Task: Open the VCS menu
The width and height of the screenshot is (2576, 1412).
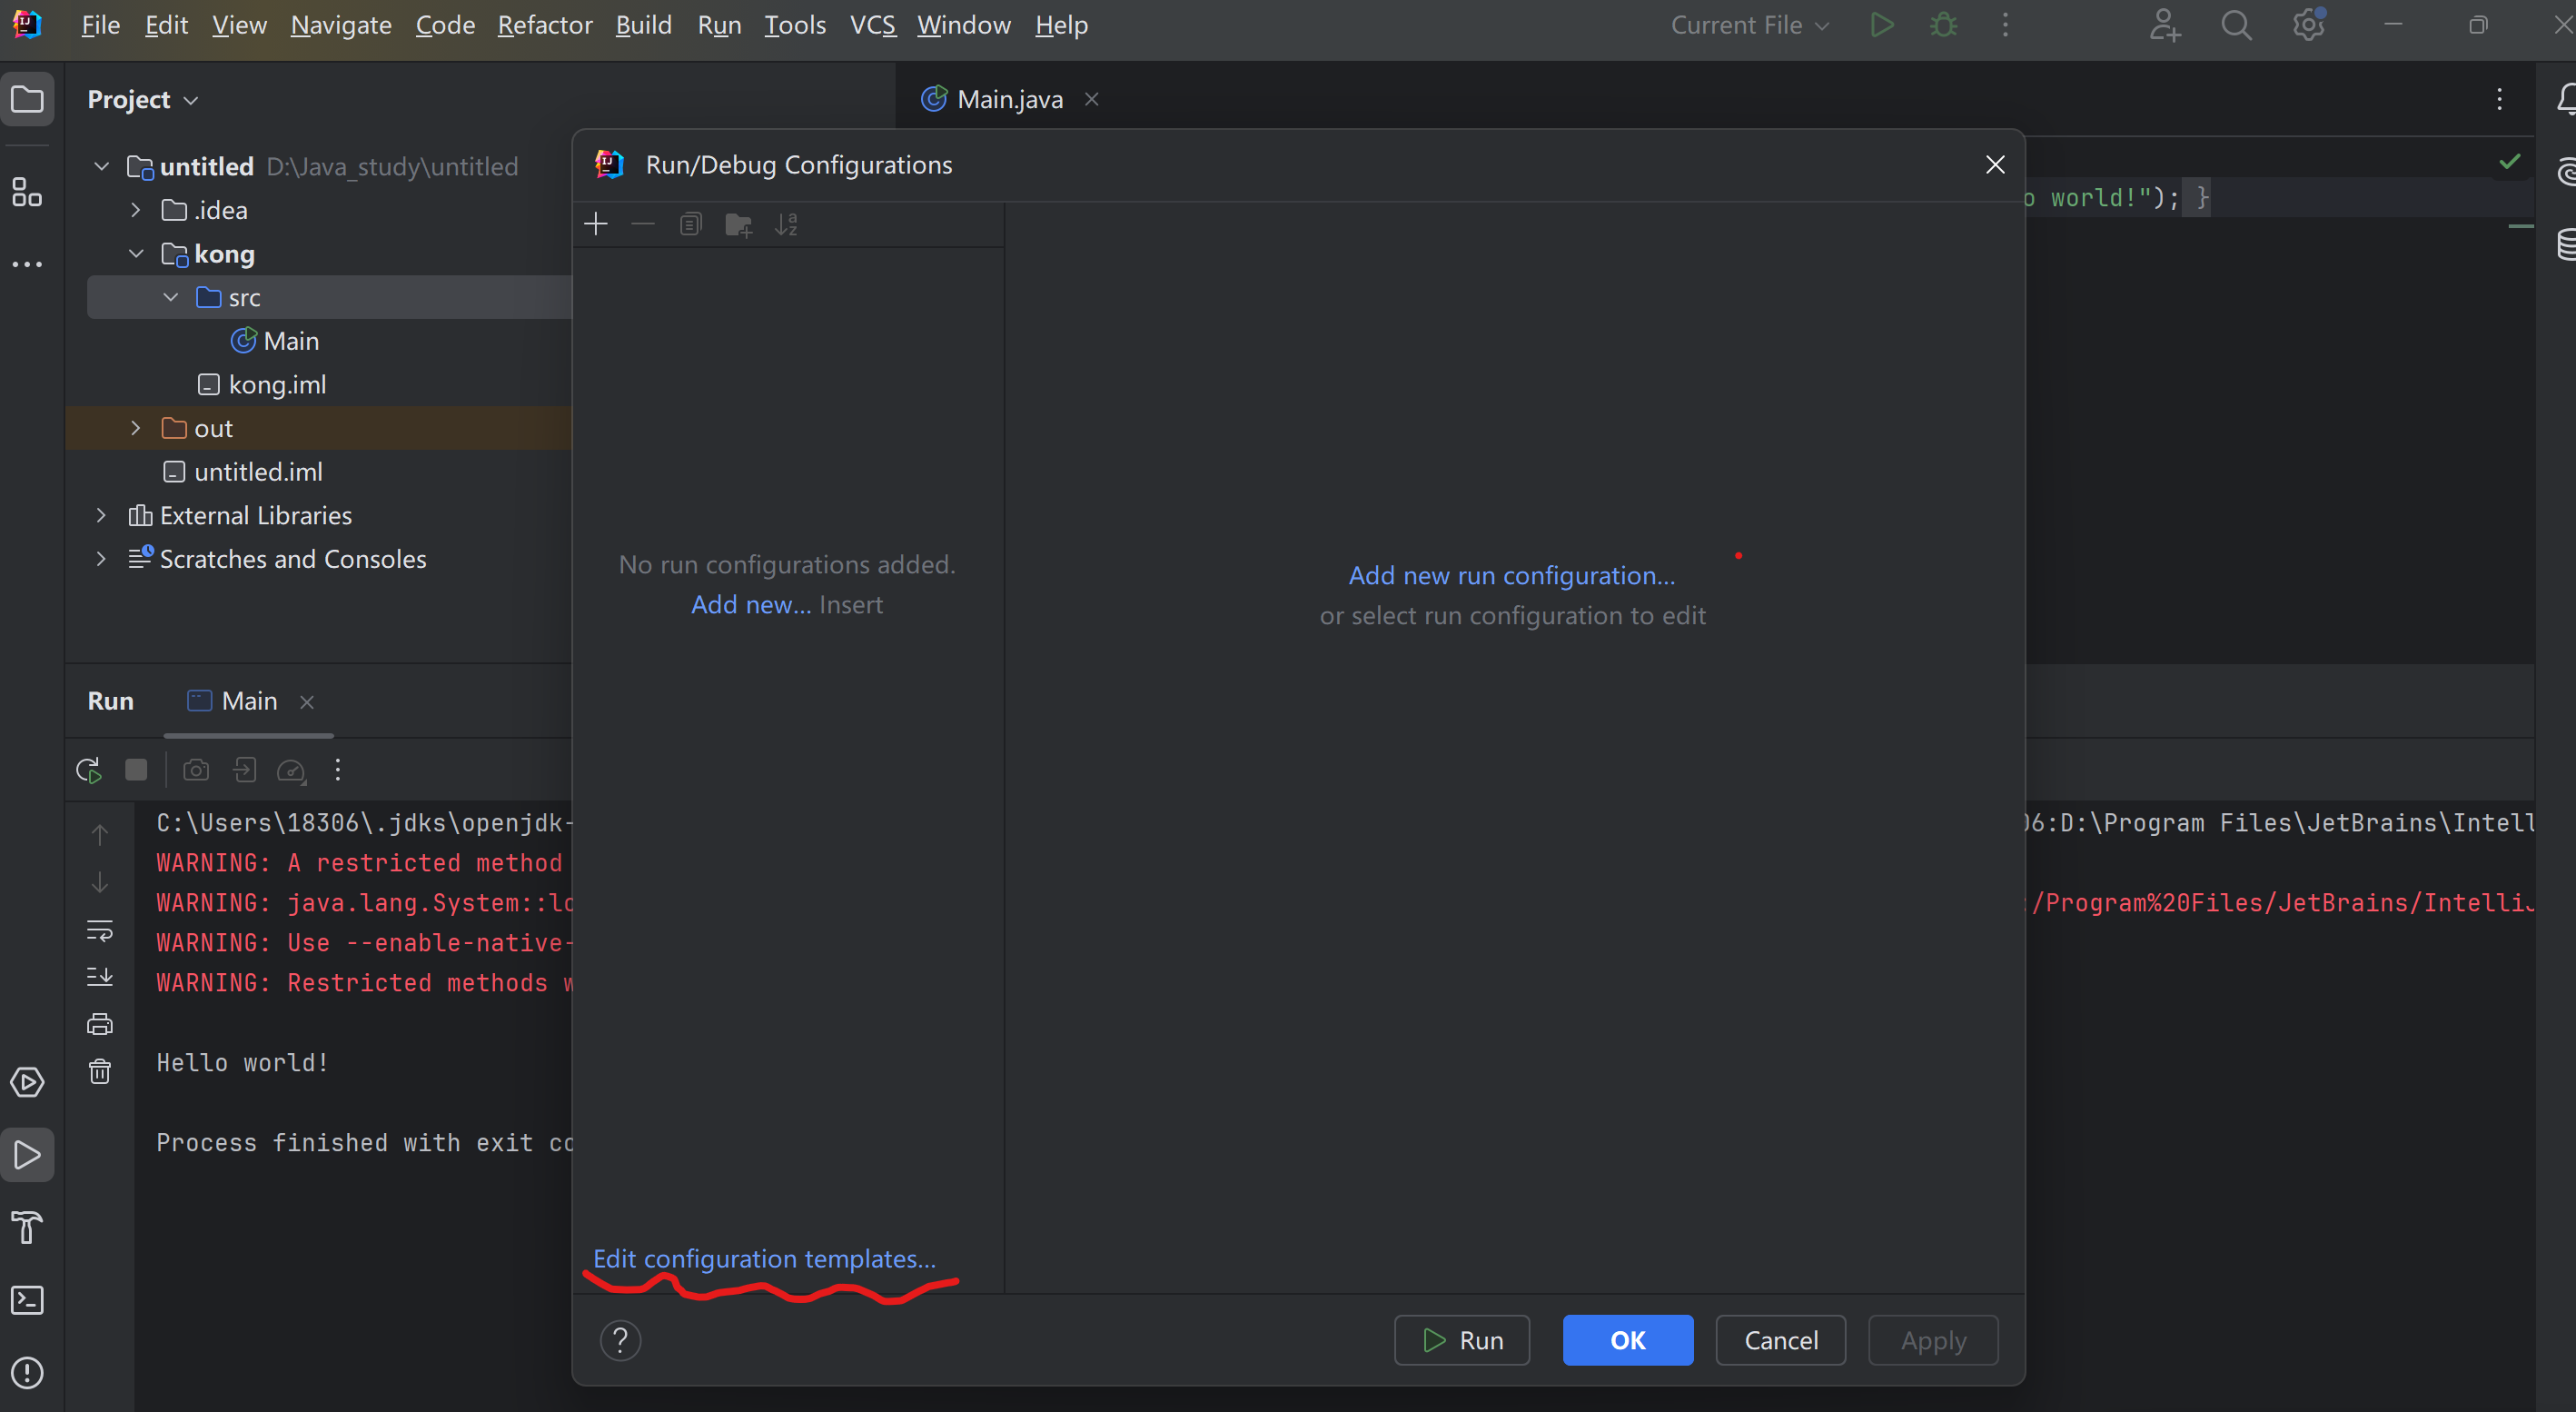Action: [x=872, y=25]
